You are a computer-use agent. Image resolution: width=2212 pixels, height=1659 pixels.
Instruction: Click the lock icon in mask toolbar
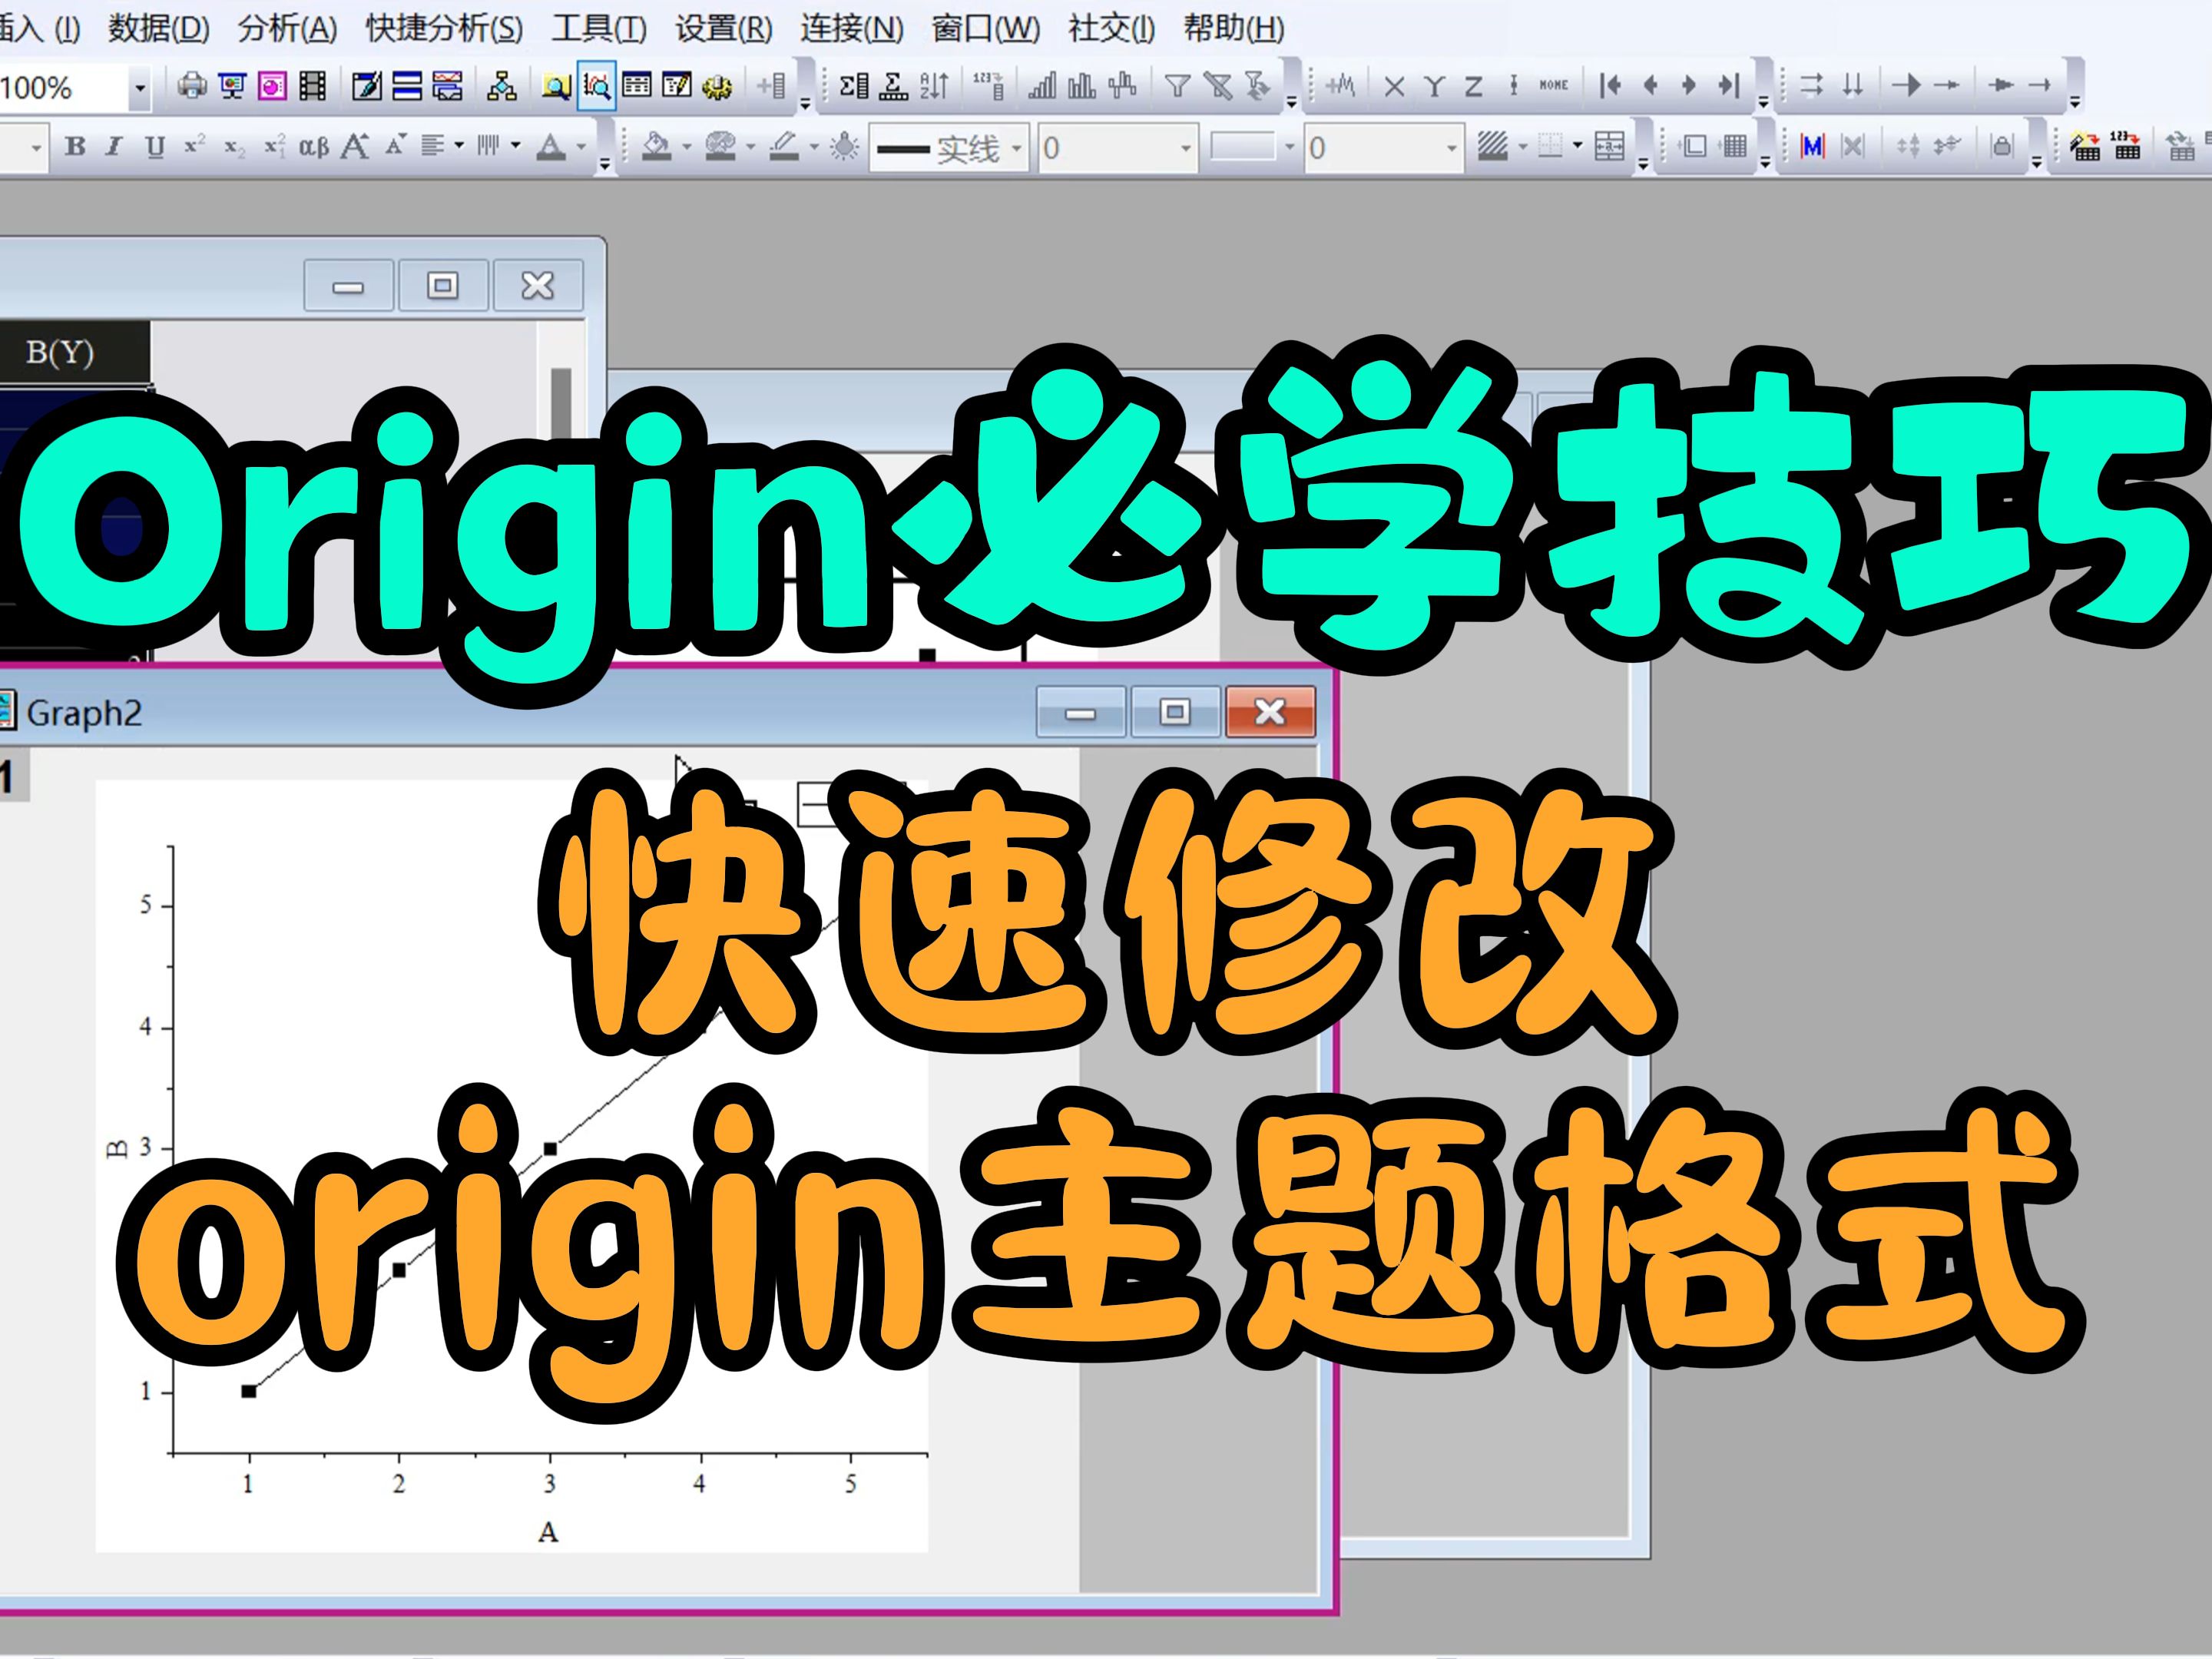tap(2001, 147)
